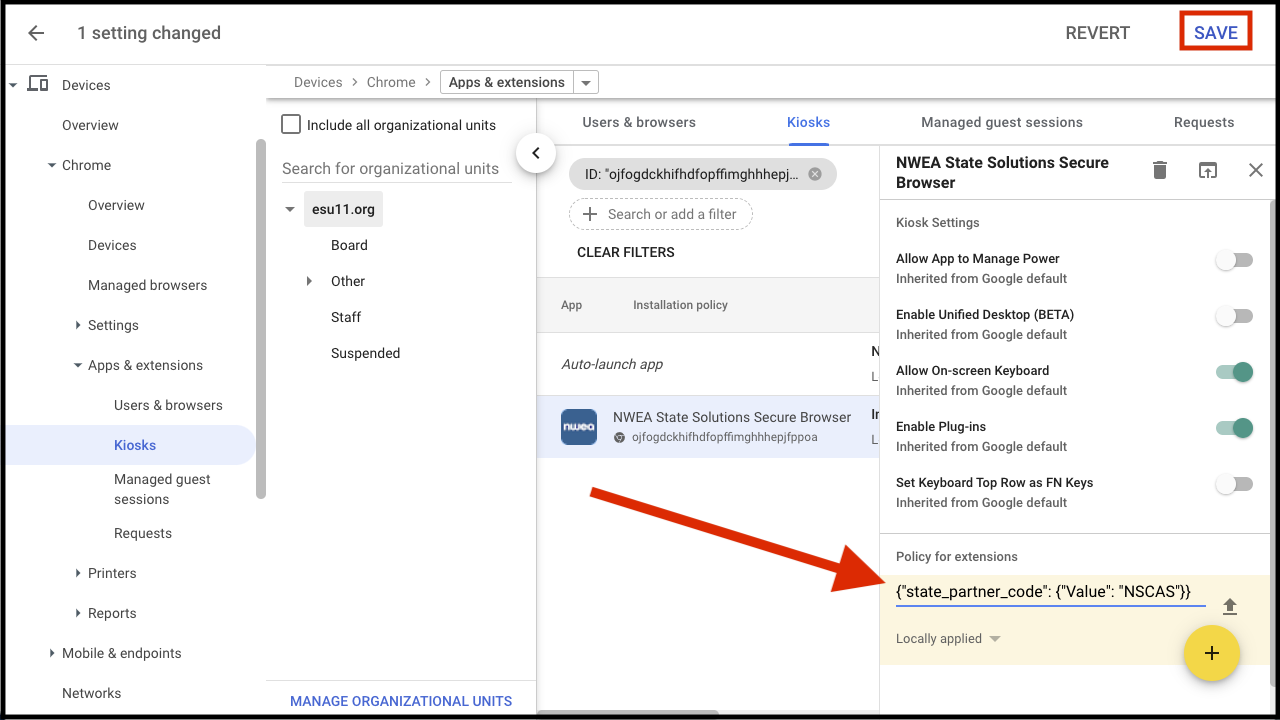Viewport: 1280px width, 720px height.
Task: Click the REVERT button
Action: (x=1097, y=32)
